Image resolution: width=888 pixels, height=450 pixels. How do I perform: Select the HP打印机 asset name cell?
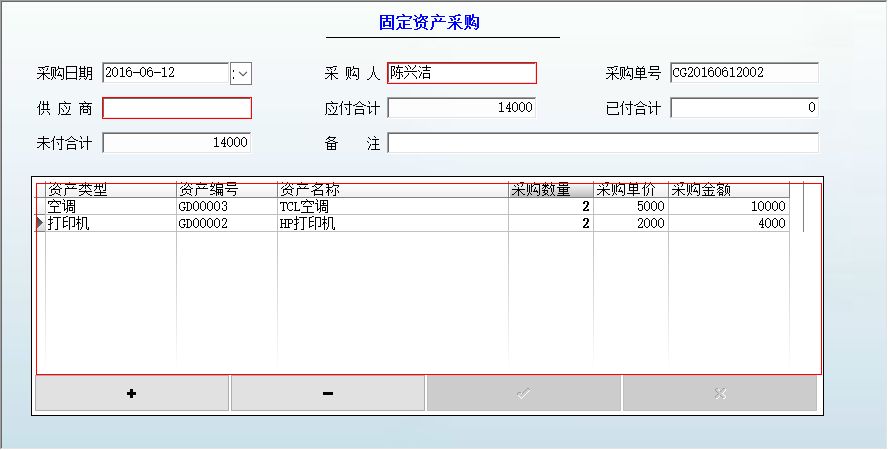(x=392, y=223)
